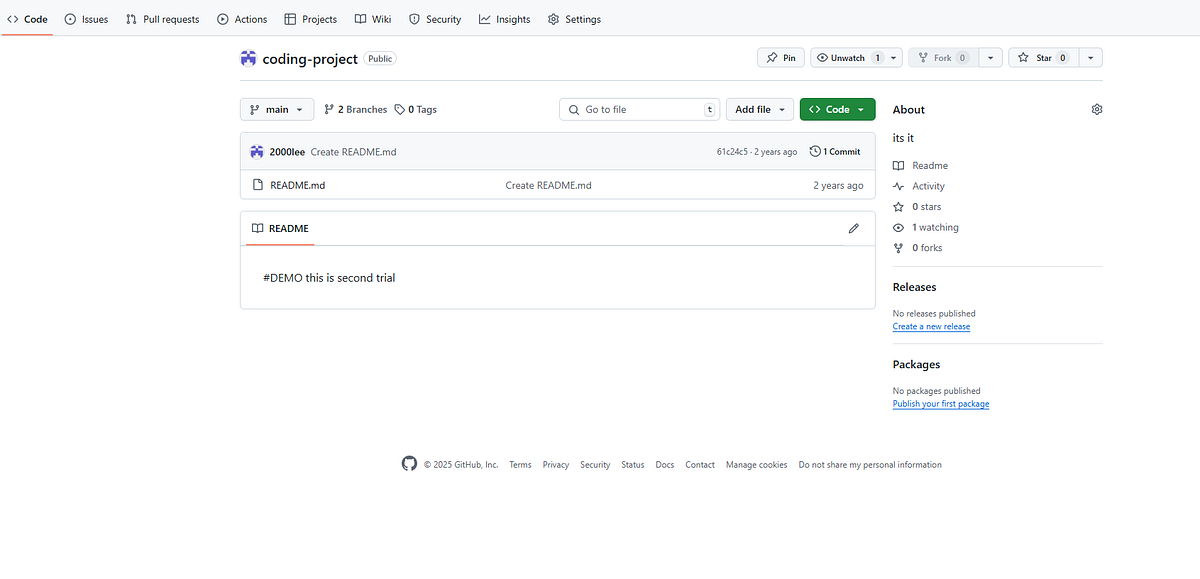Open repository Activity via the pulse icon
The height and width of the screenshot is (579, 1200).
[898, 186]
